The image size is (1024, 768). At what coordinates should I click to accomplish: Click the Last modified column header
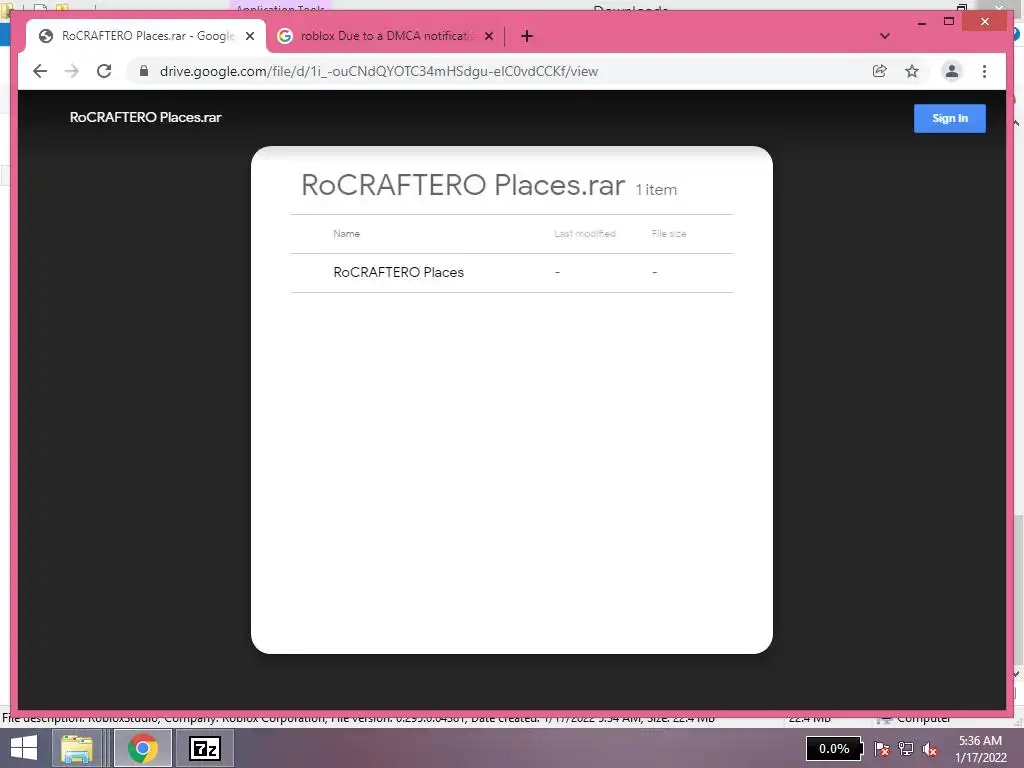pos(584,234)
